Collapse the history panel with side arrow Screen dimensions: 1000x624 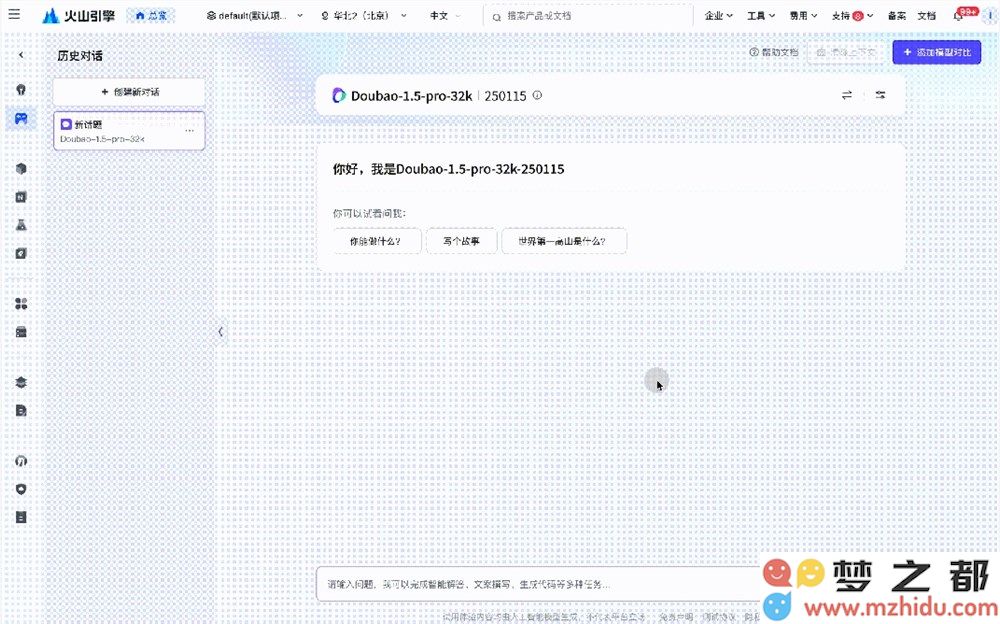pyautogui.click(x=220, y=331)
